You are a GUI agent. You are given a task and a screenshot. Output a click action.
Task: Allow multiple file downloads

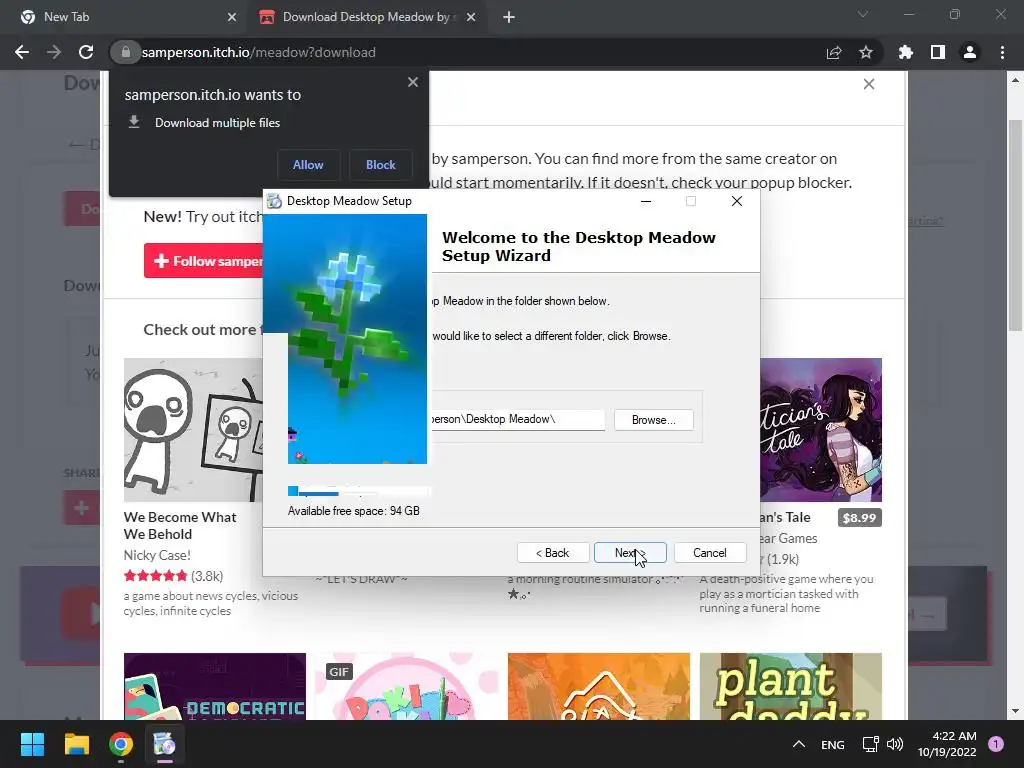[x=308, y=165]
